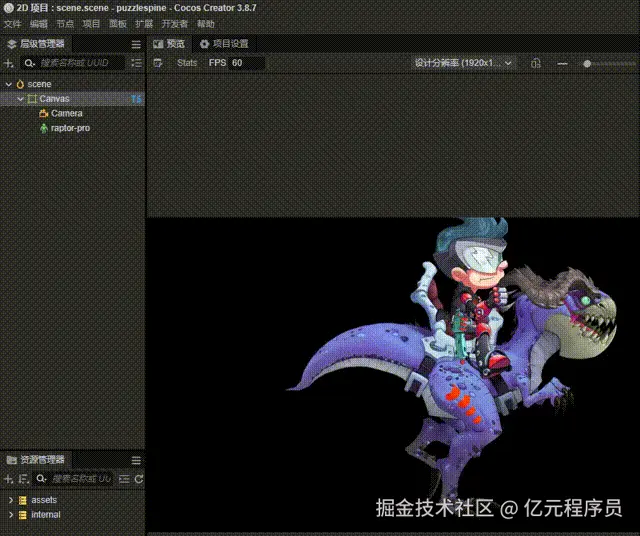Click the collapse all folders icon in assets

pyautogui.click(x=124, y=479)
